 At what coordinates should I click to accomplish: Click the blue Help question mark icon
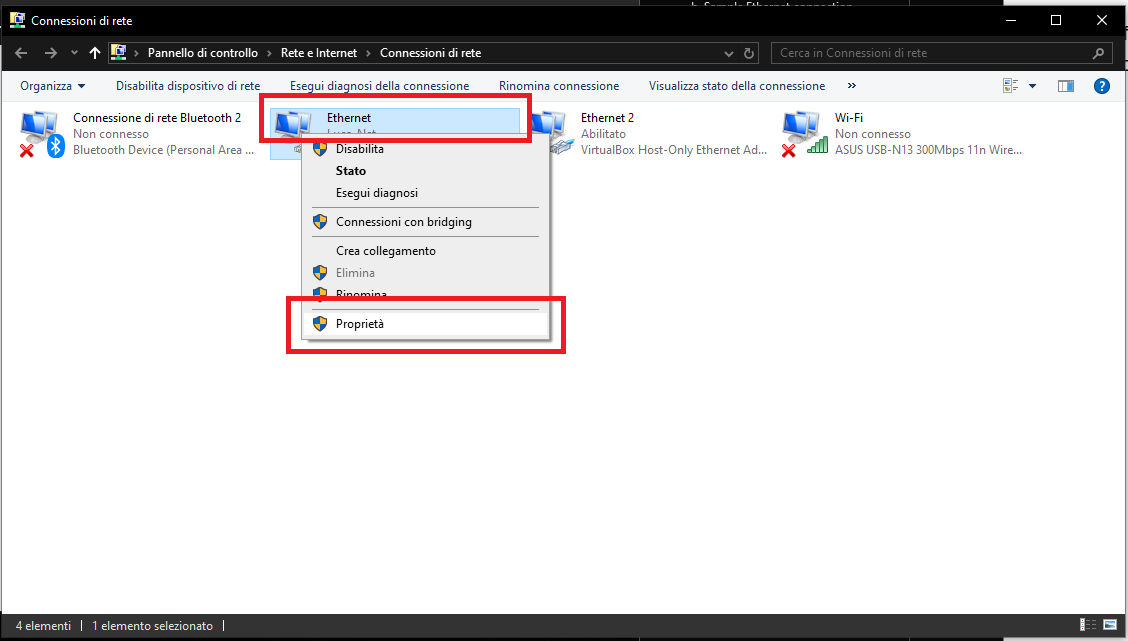[1102, 86]
